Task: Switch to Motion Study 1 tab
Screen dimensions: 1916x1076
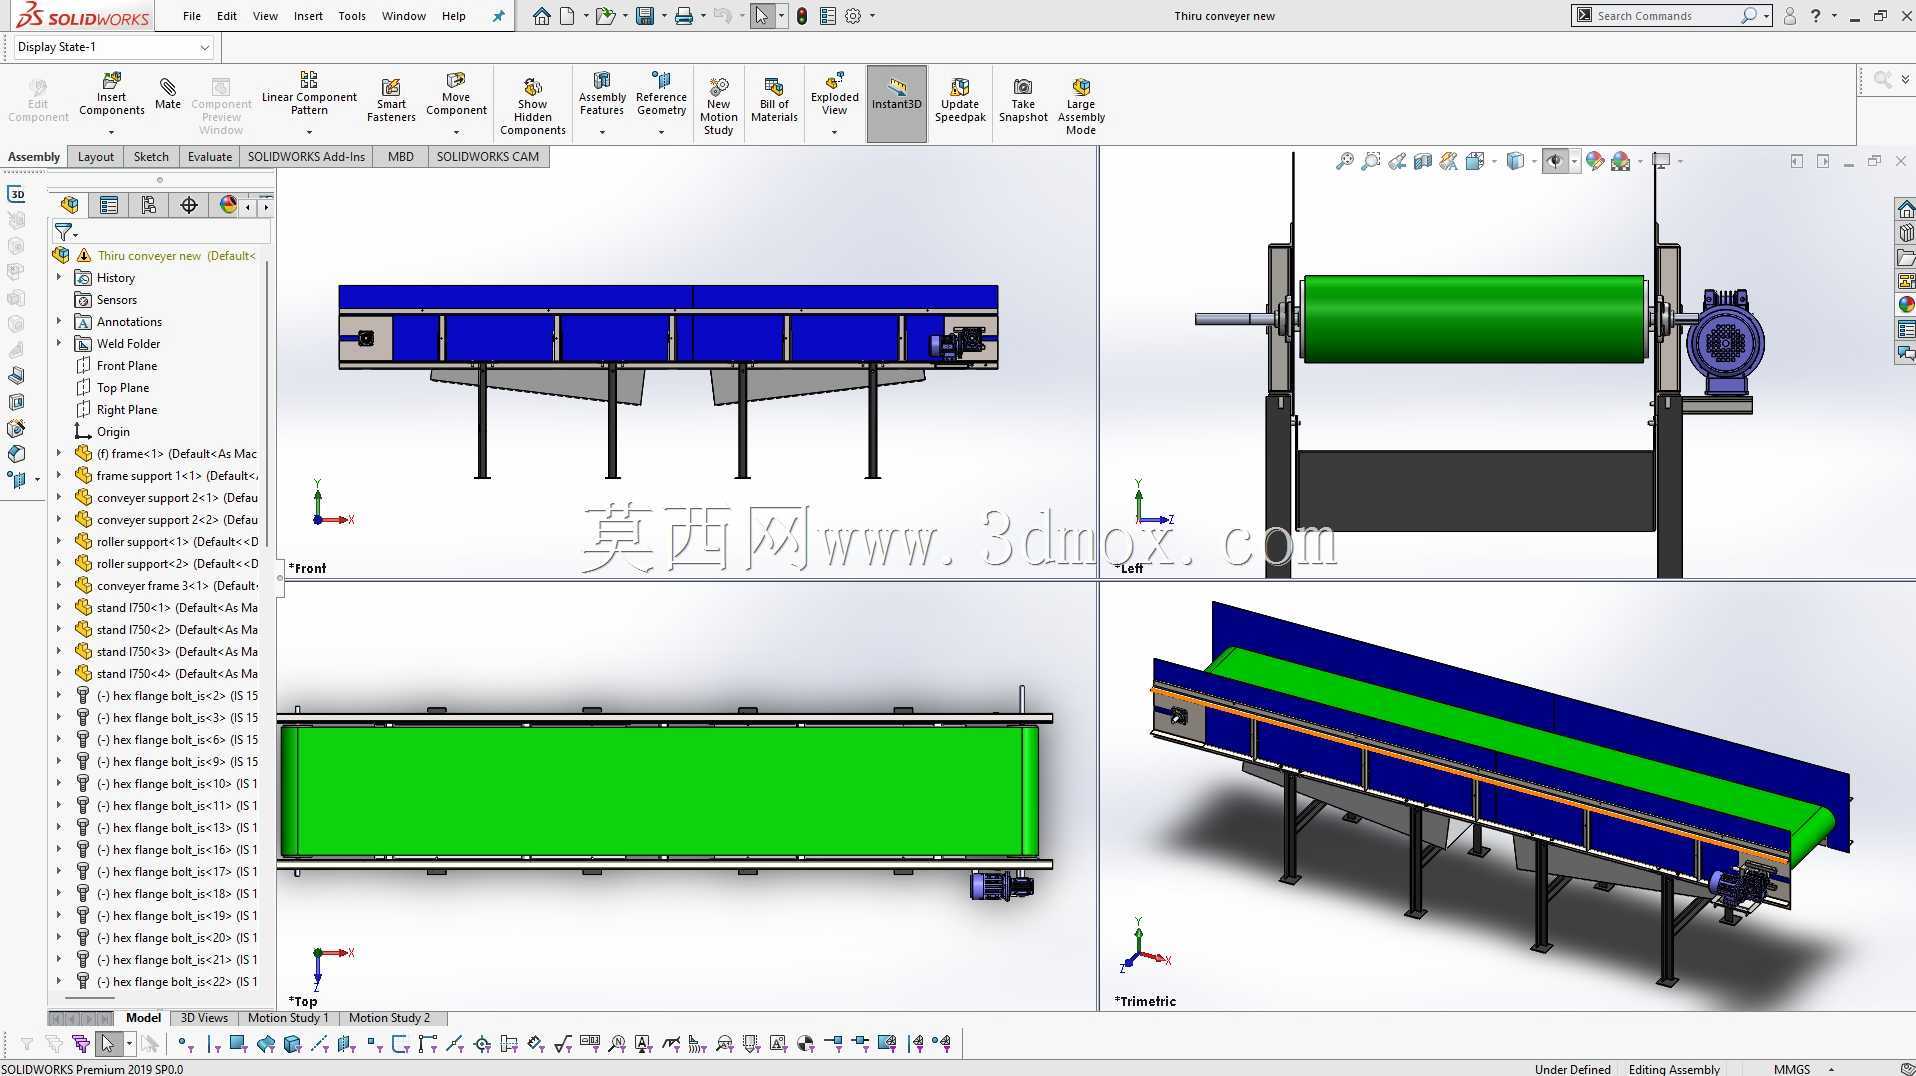Action: (x=288, y=1018)
